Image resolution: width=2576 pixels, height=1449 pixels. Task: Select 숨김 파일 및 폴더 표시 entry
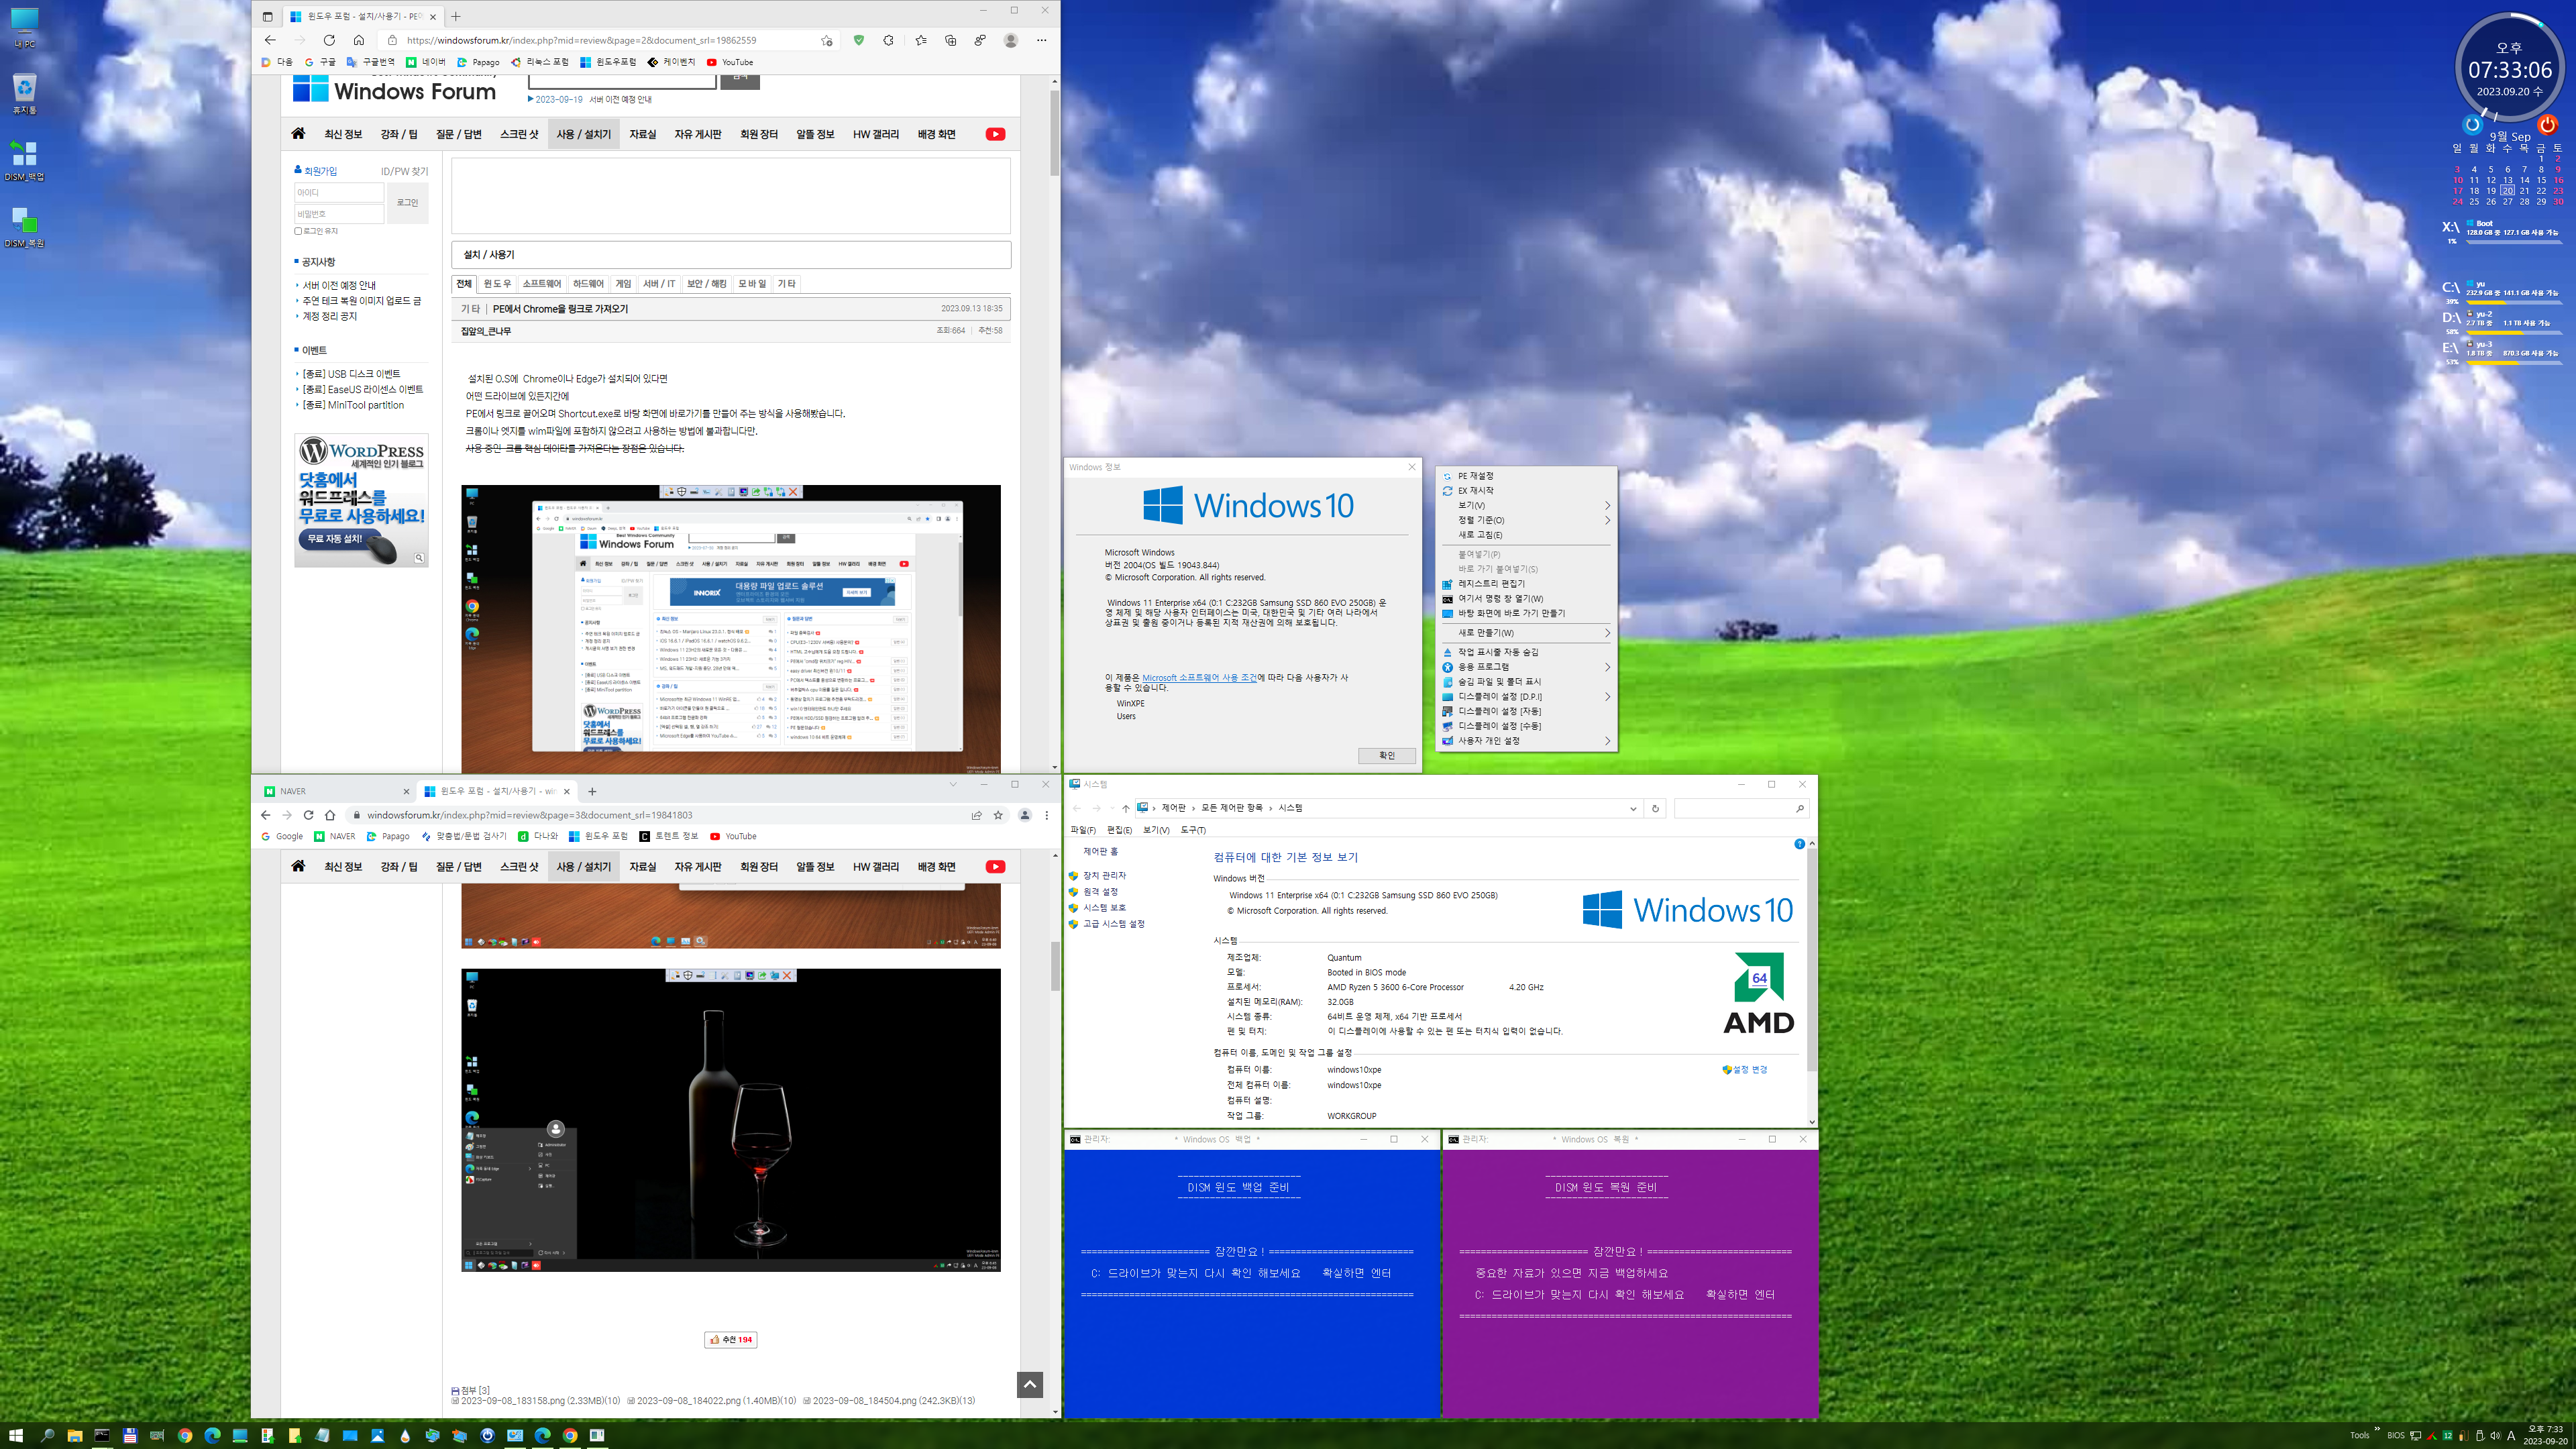coord(1527,682)
